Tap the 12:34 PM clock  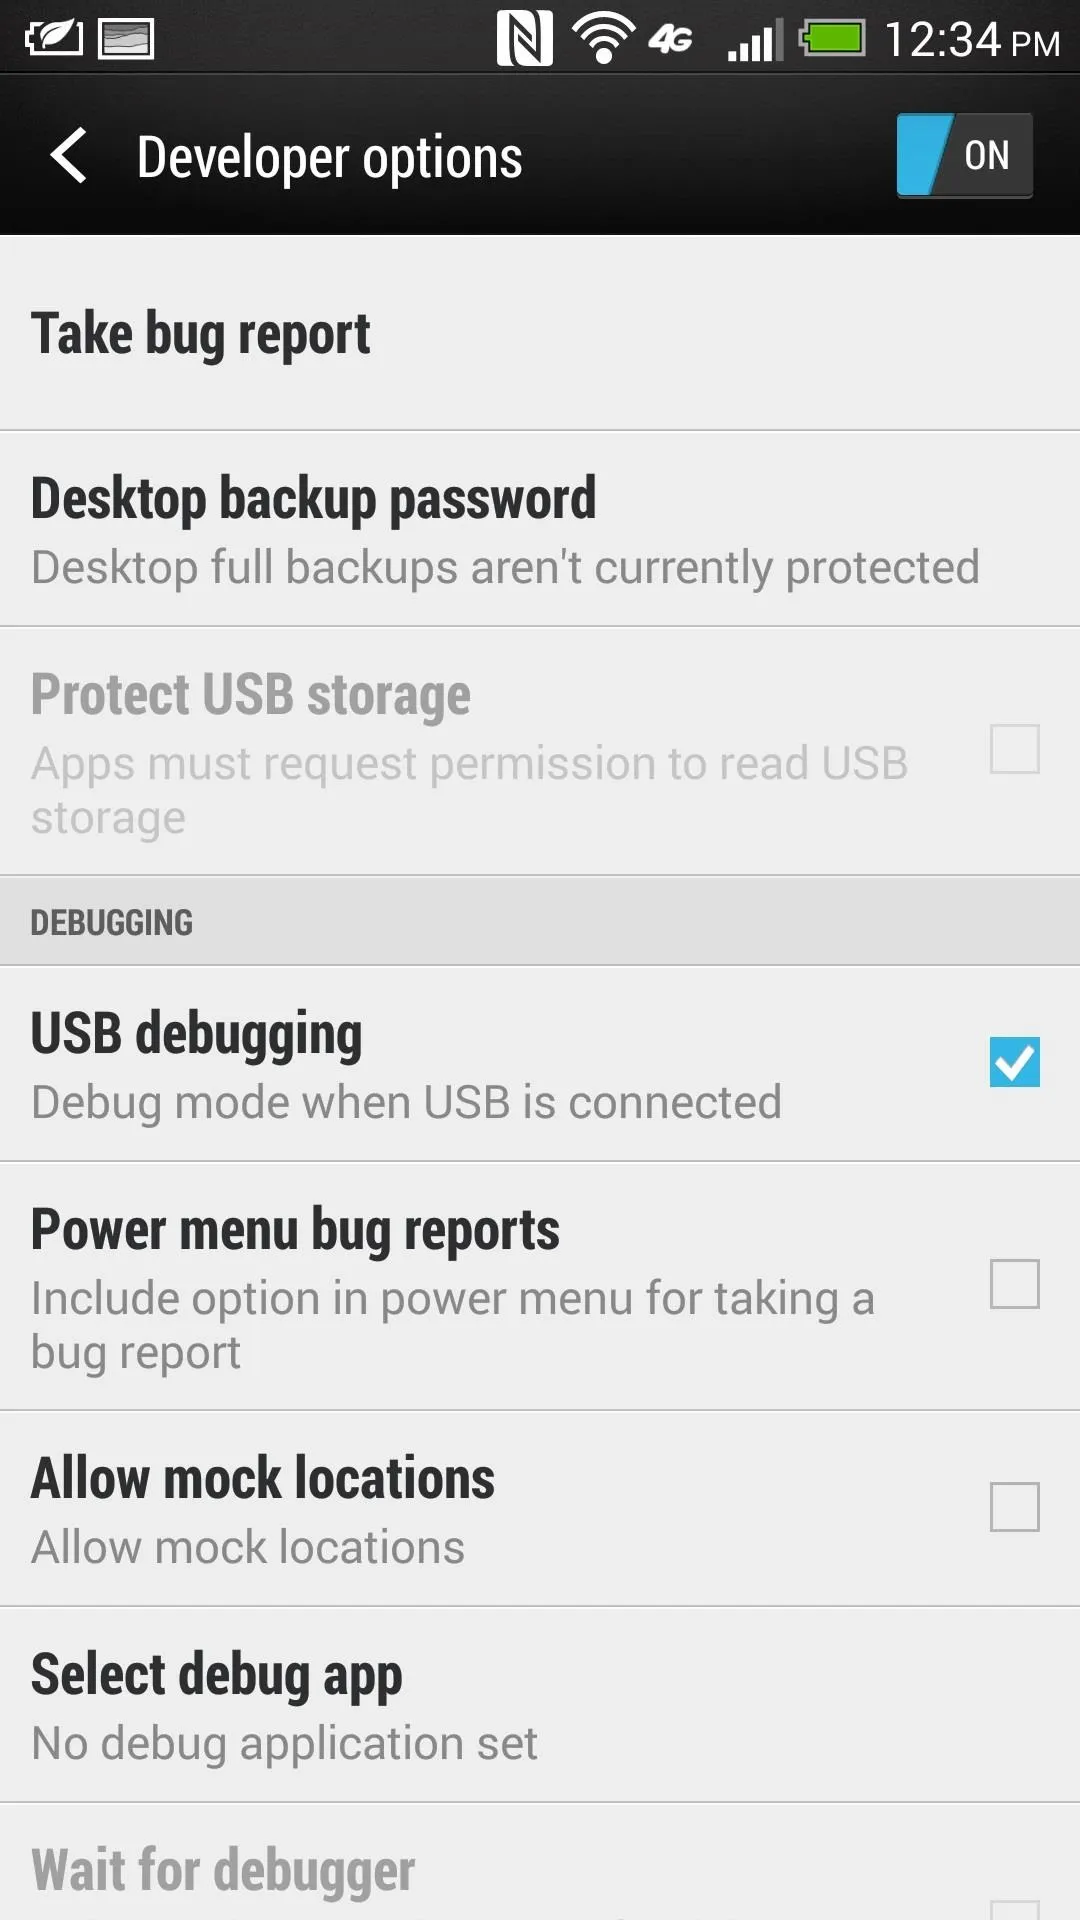[x=972, y=40]
